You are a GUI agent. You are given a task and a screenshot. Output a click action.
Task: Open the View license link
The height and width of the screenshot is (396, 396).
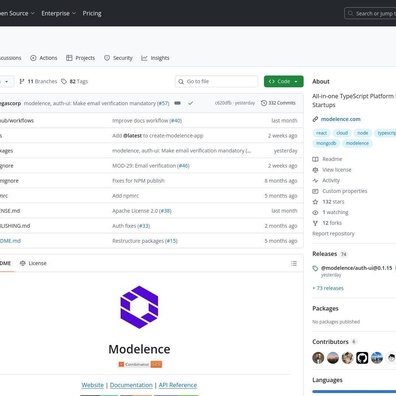337,170
